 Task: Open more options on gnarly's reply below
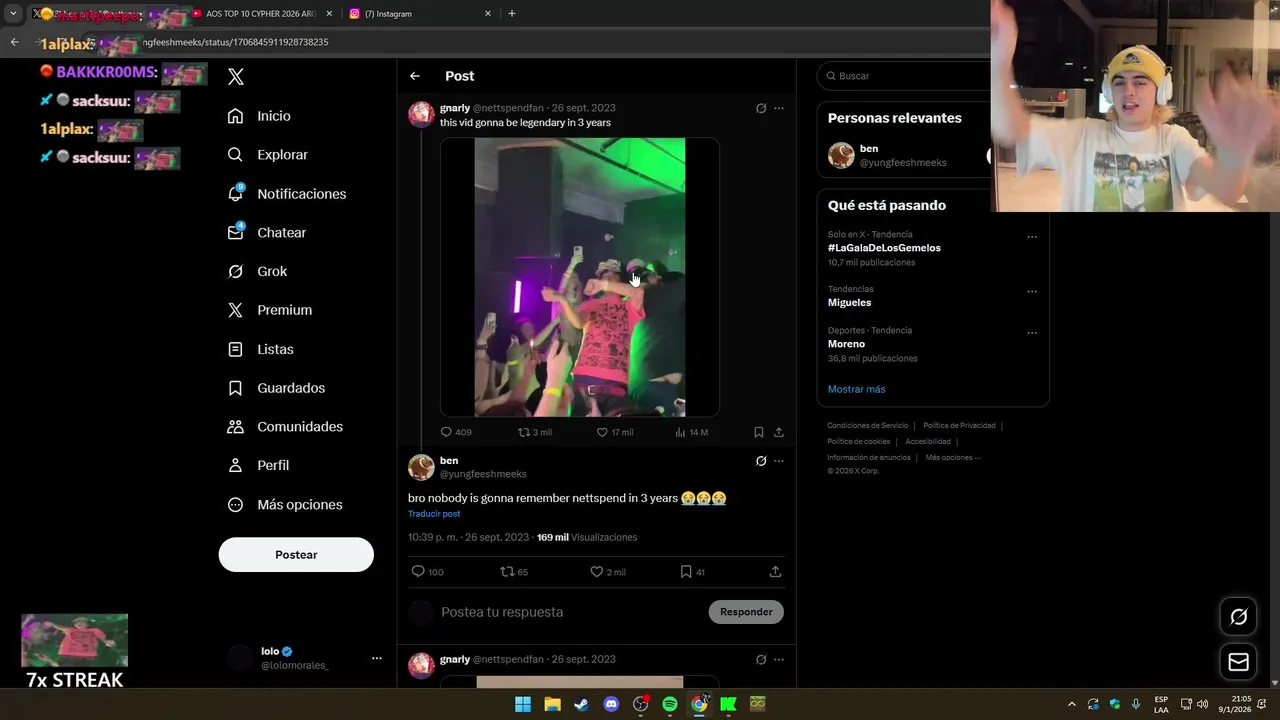click(x=779, y=660)
